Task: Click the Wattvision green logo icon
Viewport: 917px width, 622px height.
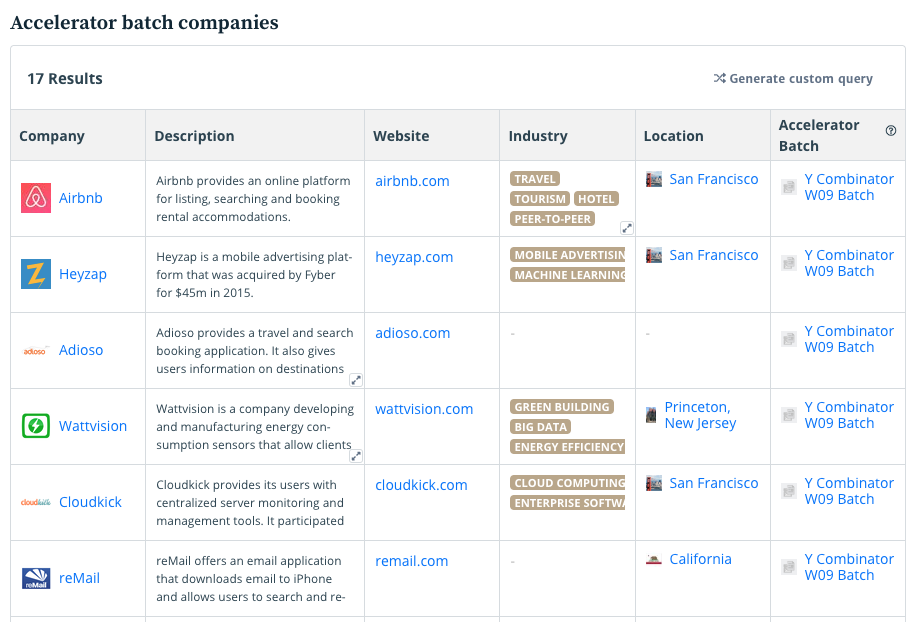Action: tap(36, 426)
